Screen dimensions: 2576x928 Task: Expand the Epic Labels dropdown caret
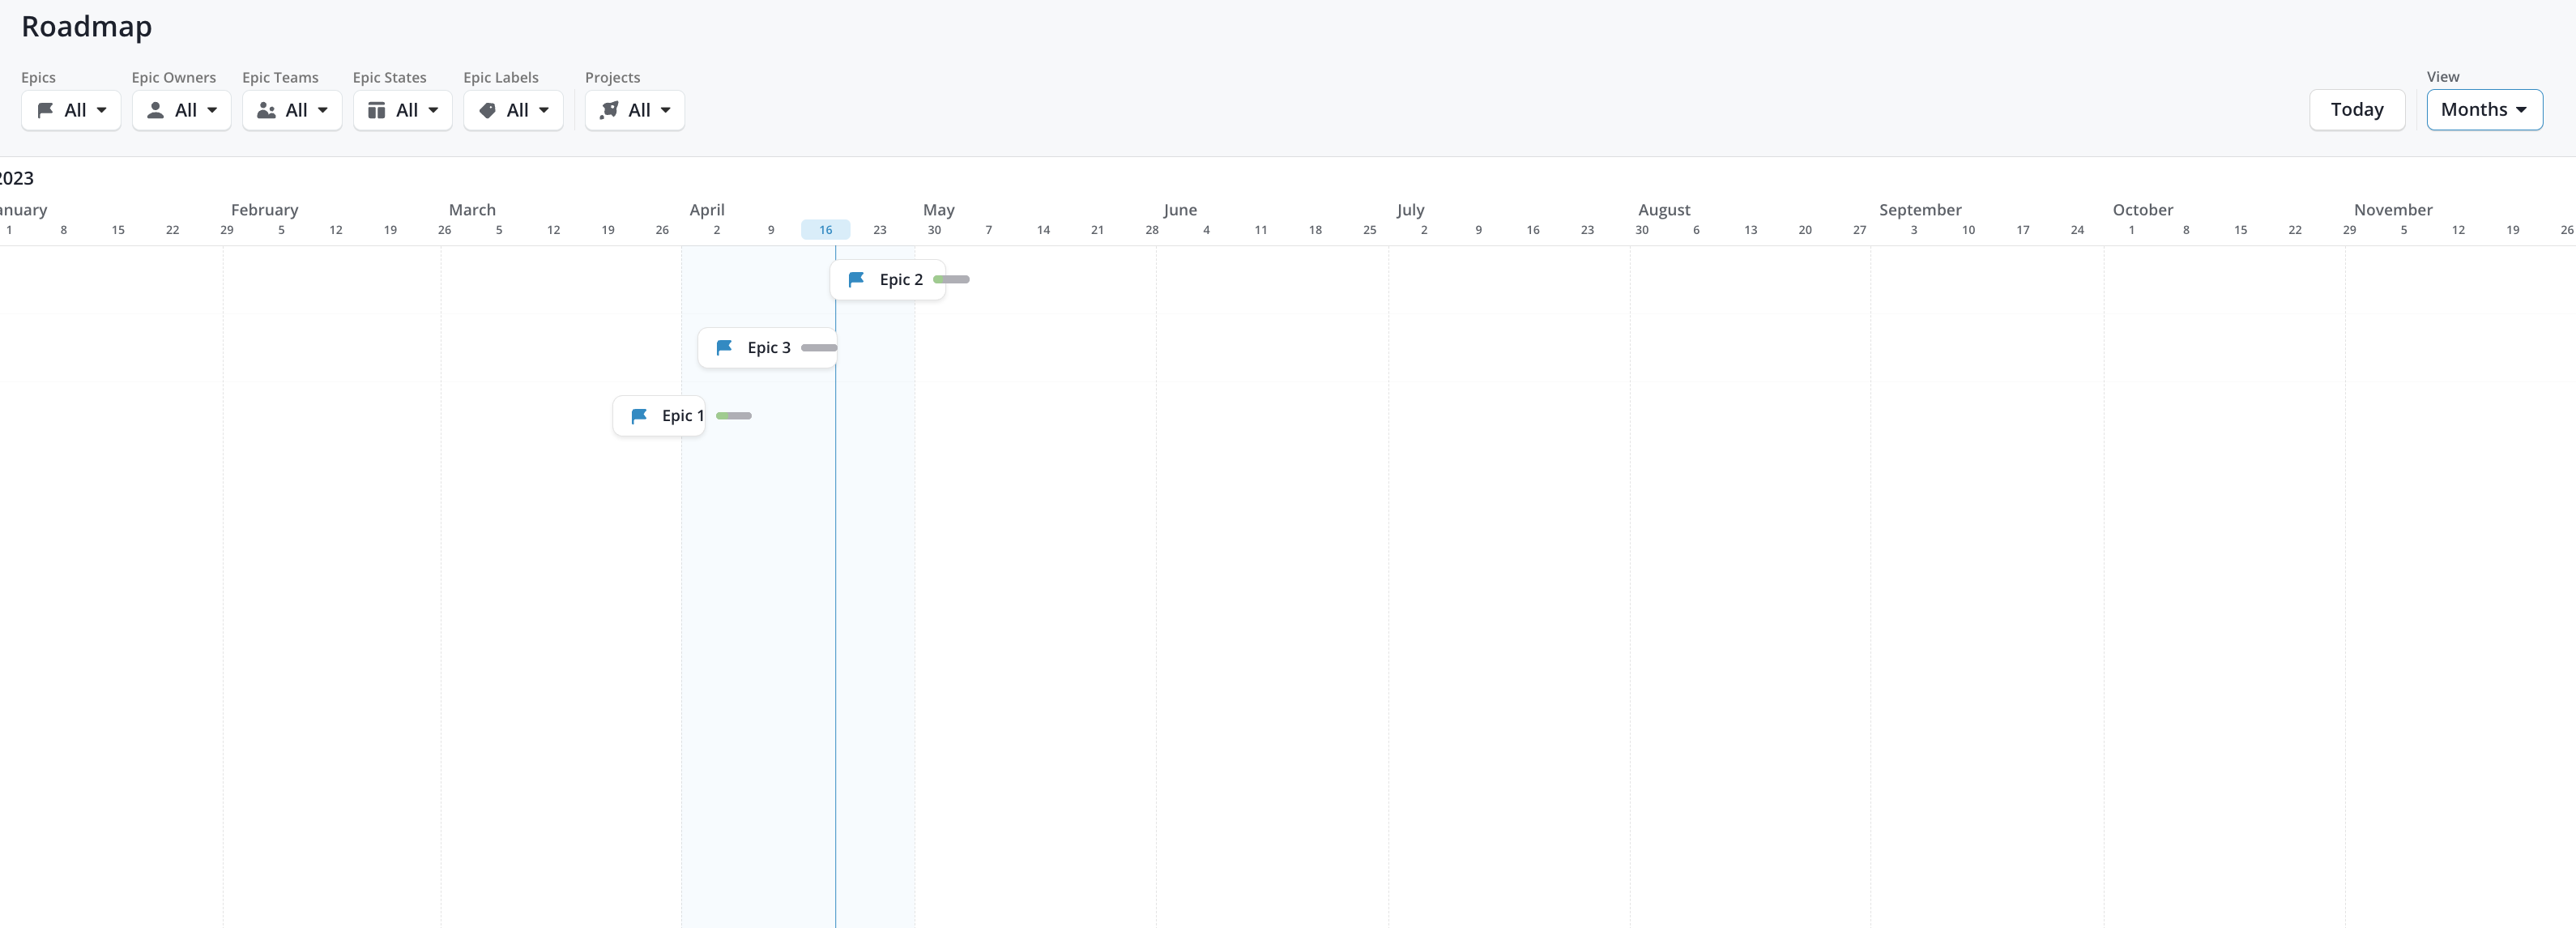coord(544,110)
